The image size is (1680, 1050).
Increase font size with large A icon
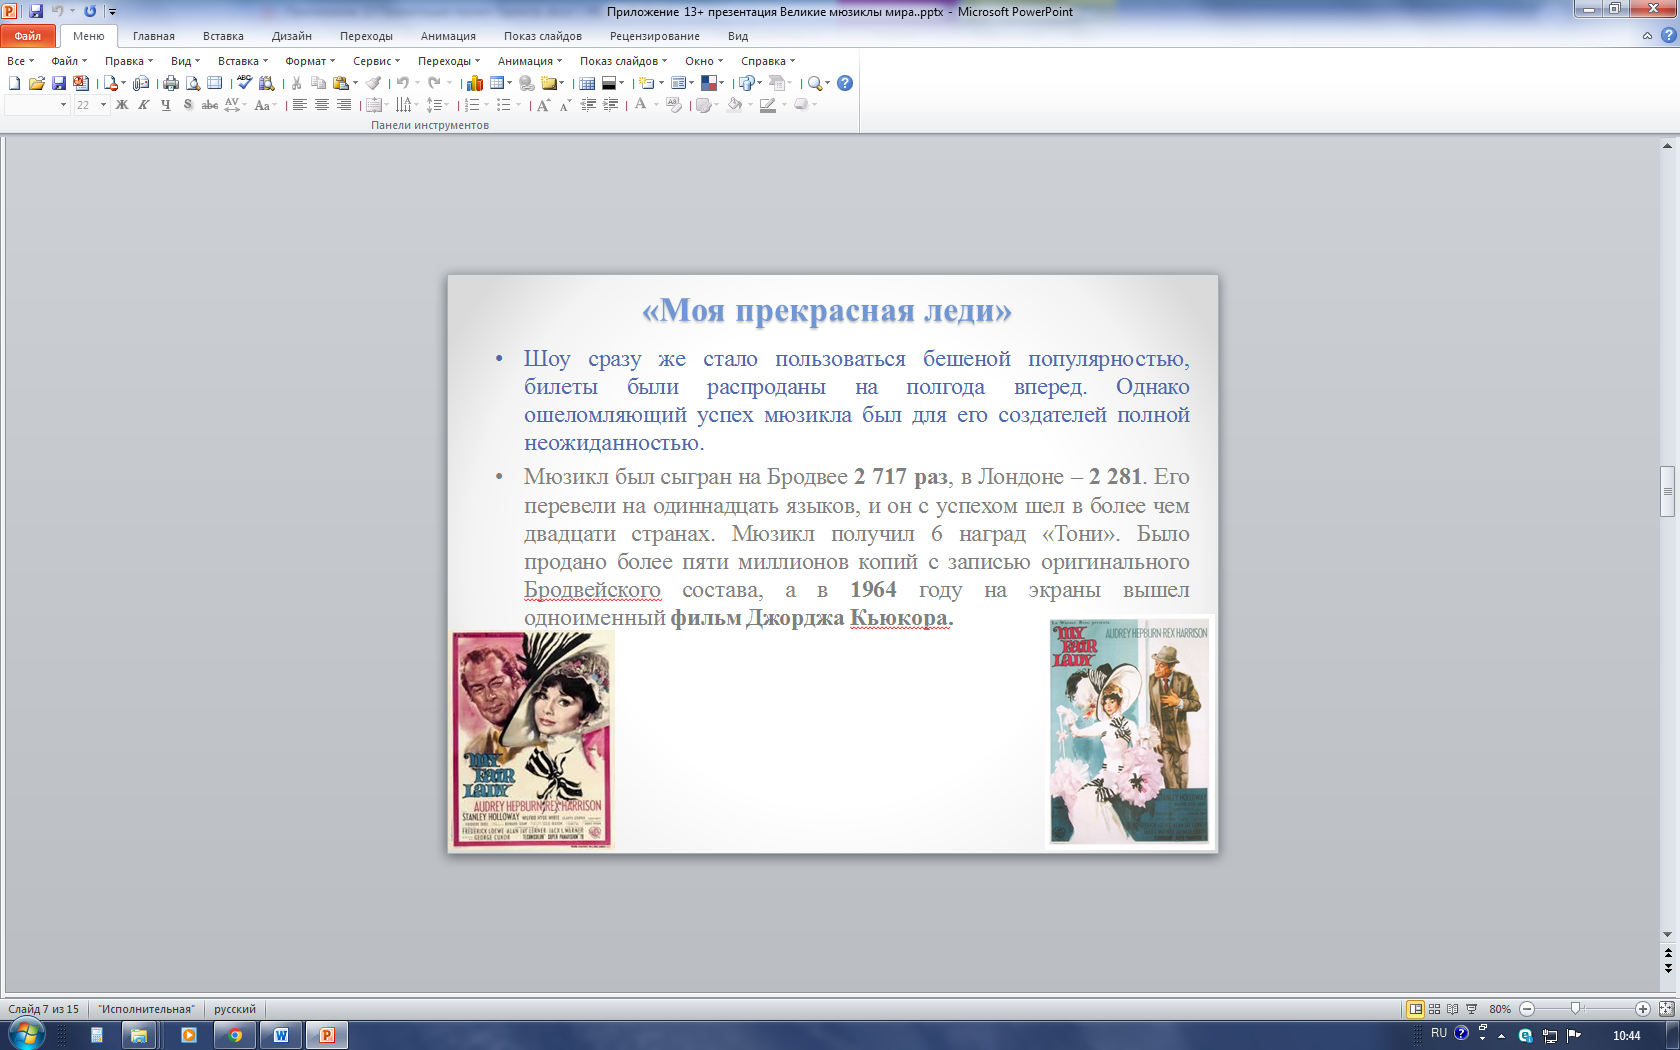[543, 105]
